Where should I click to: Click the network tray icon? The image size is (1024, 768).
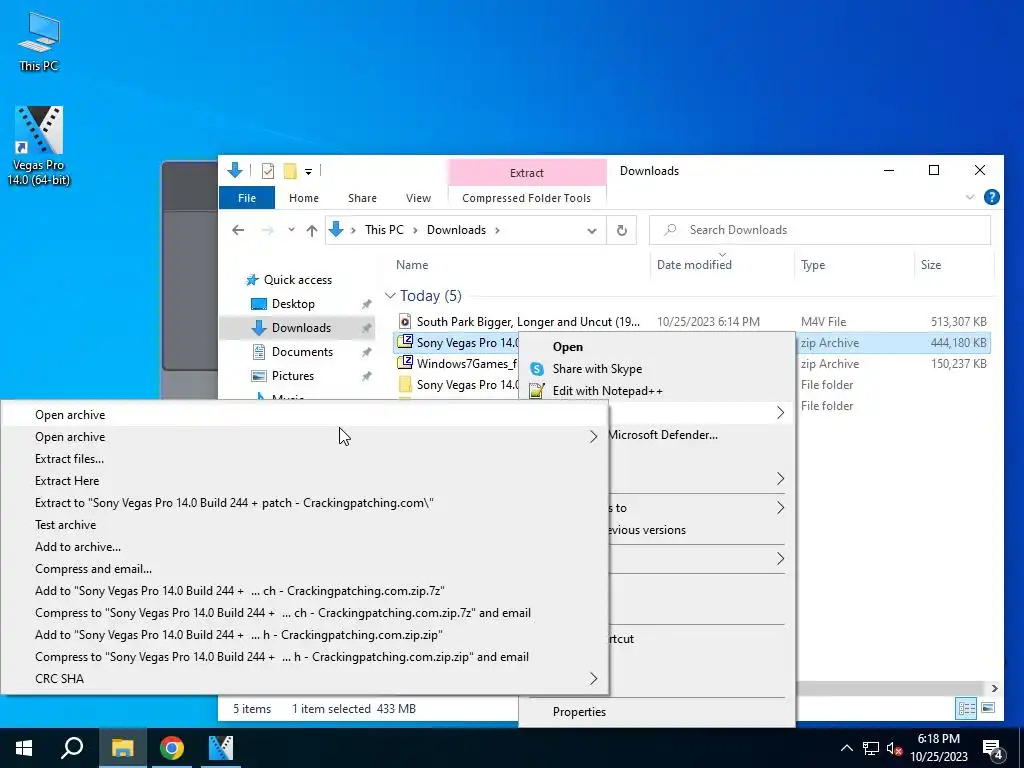click(x=871, y=748)
